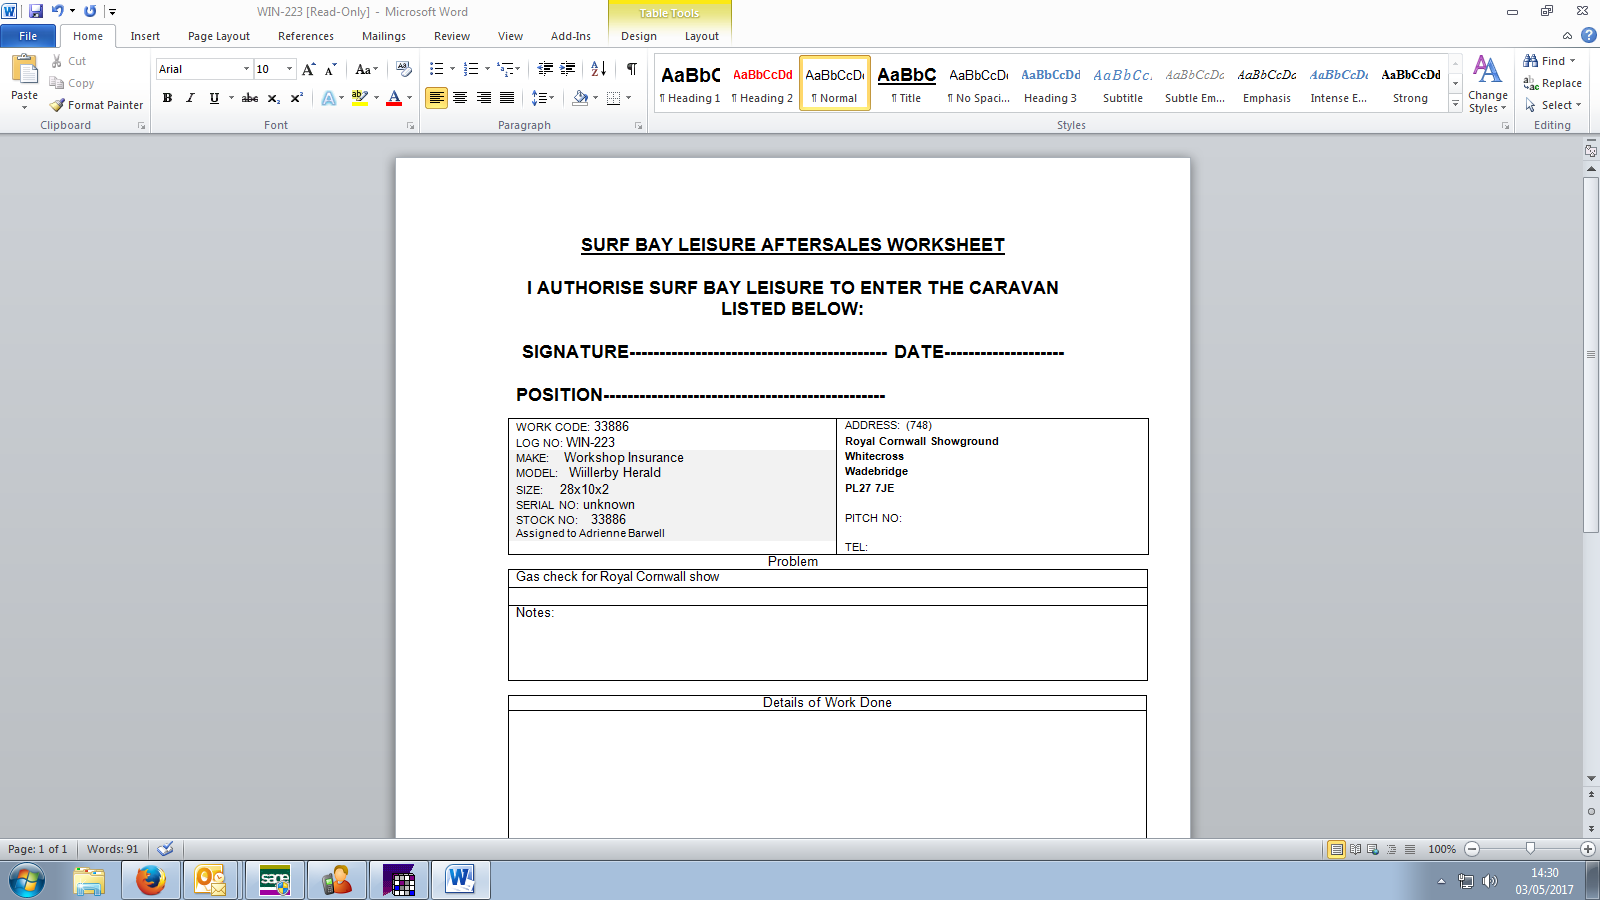1600x900 pixels.
Task: Click the vertical scrollbar thumb
Action: (1591, 355)
